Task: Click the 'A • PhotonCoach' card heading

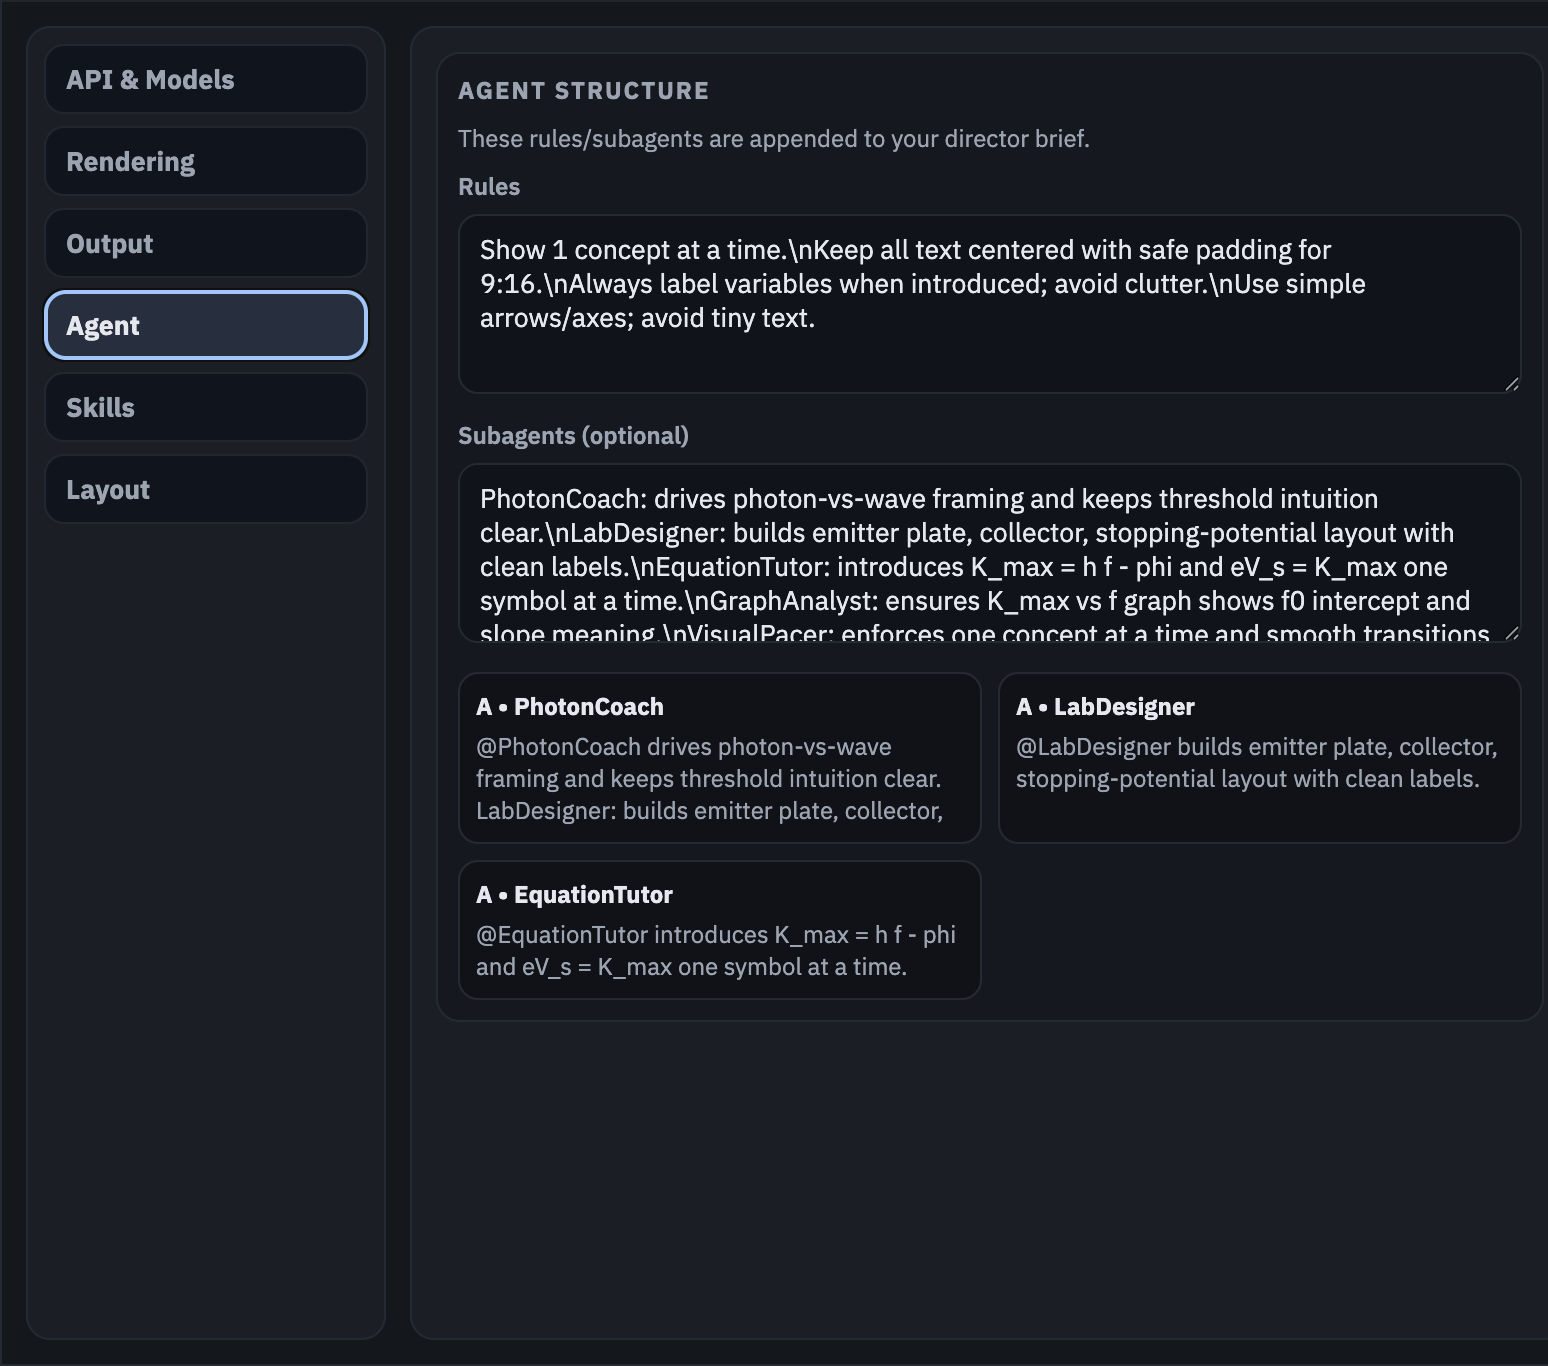Action: (570, 707)
